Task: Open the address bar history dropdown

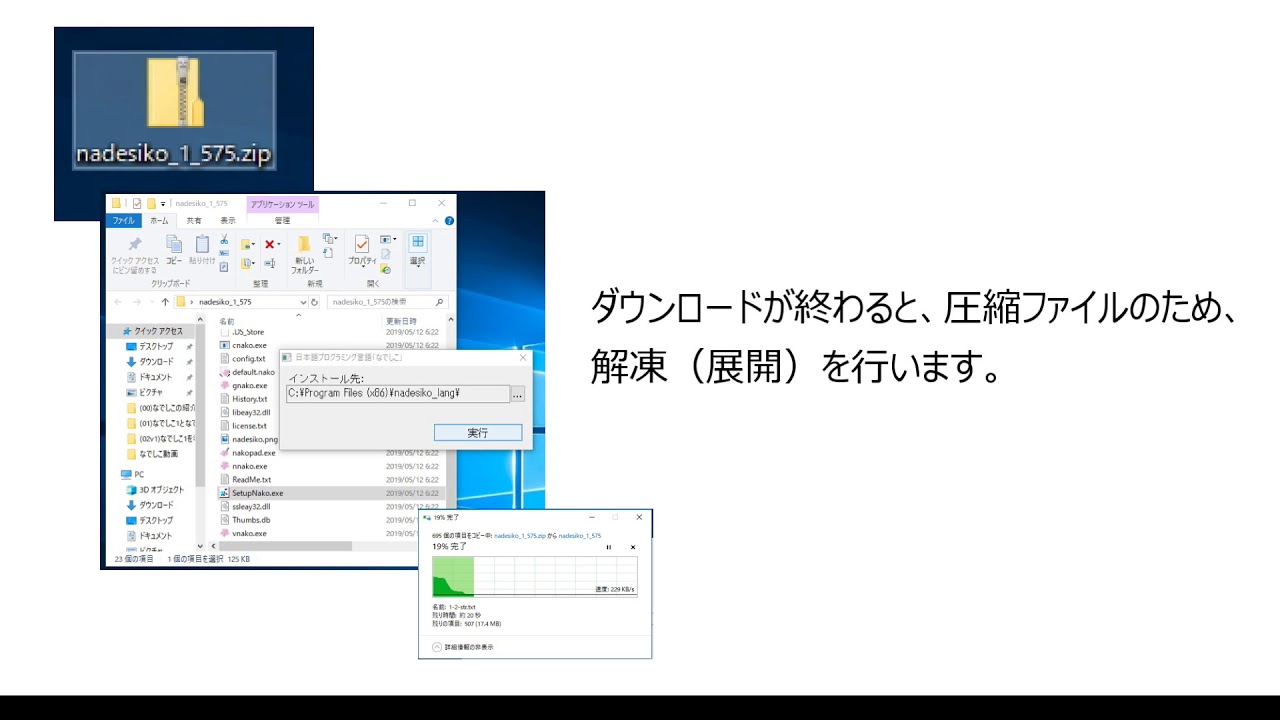Action: tap(303, 301)
